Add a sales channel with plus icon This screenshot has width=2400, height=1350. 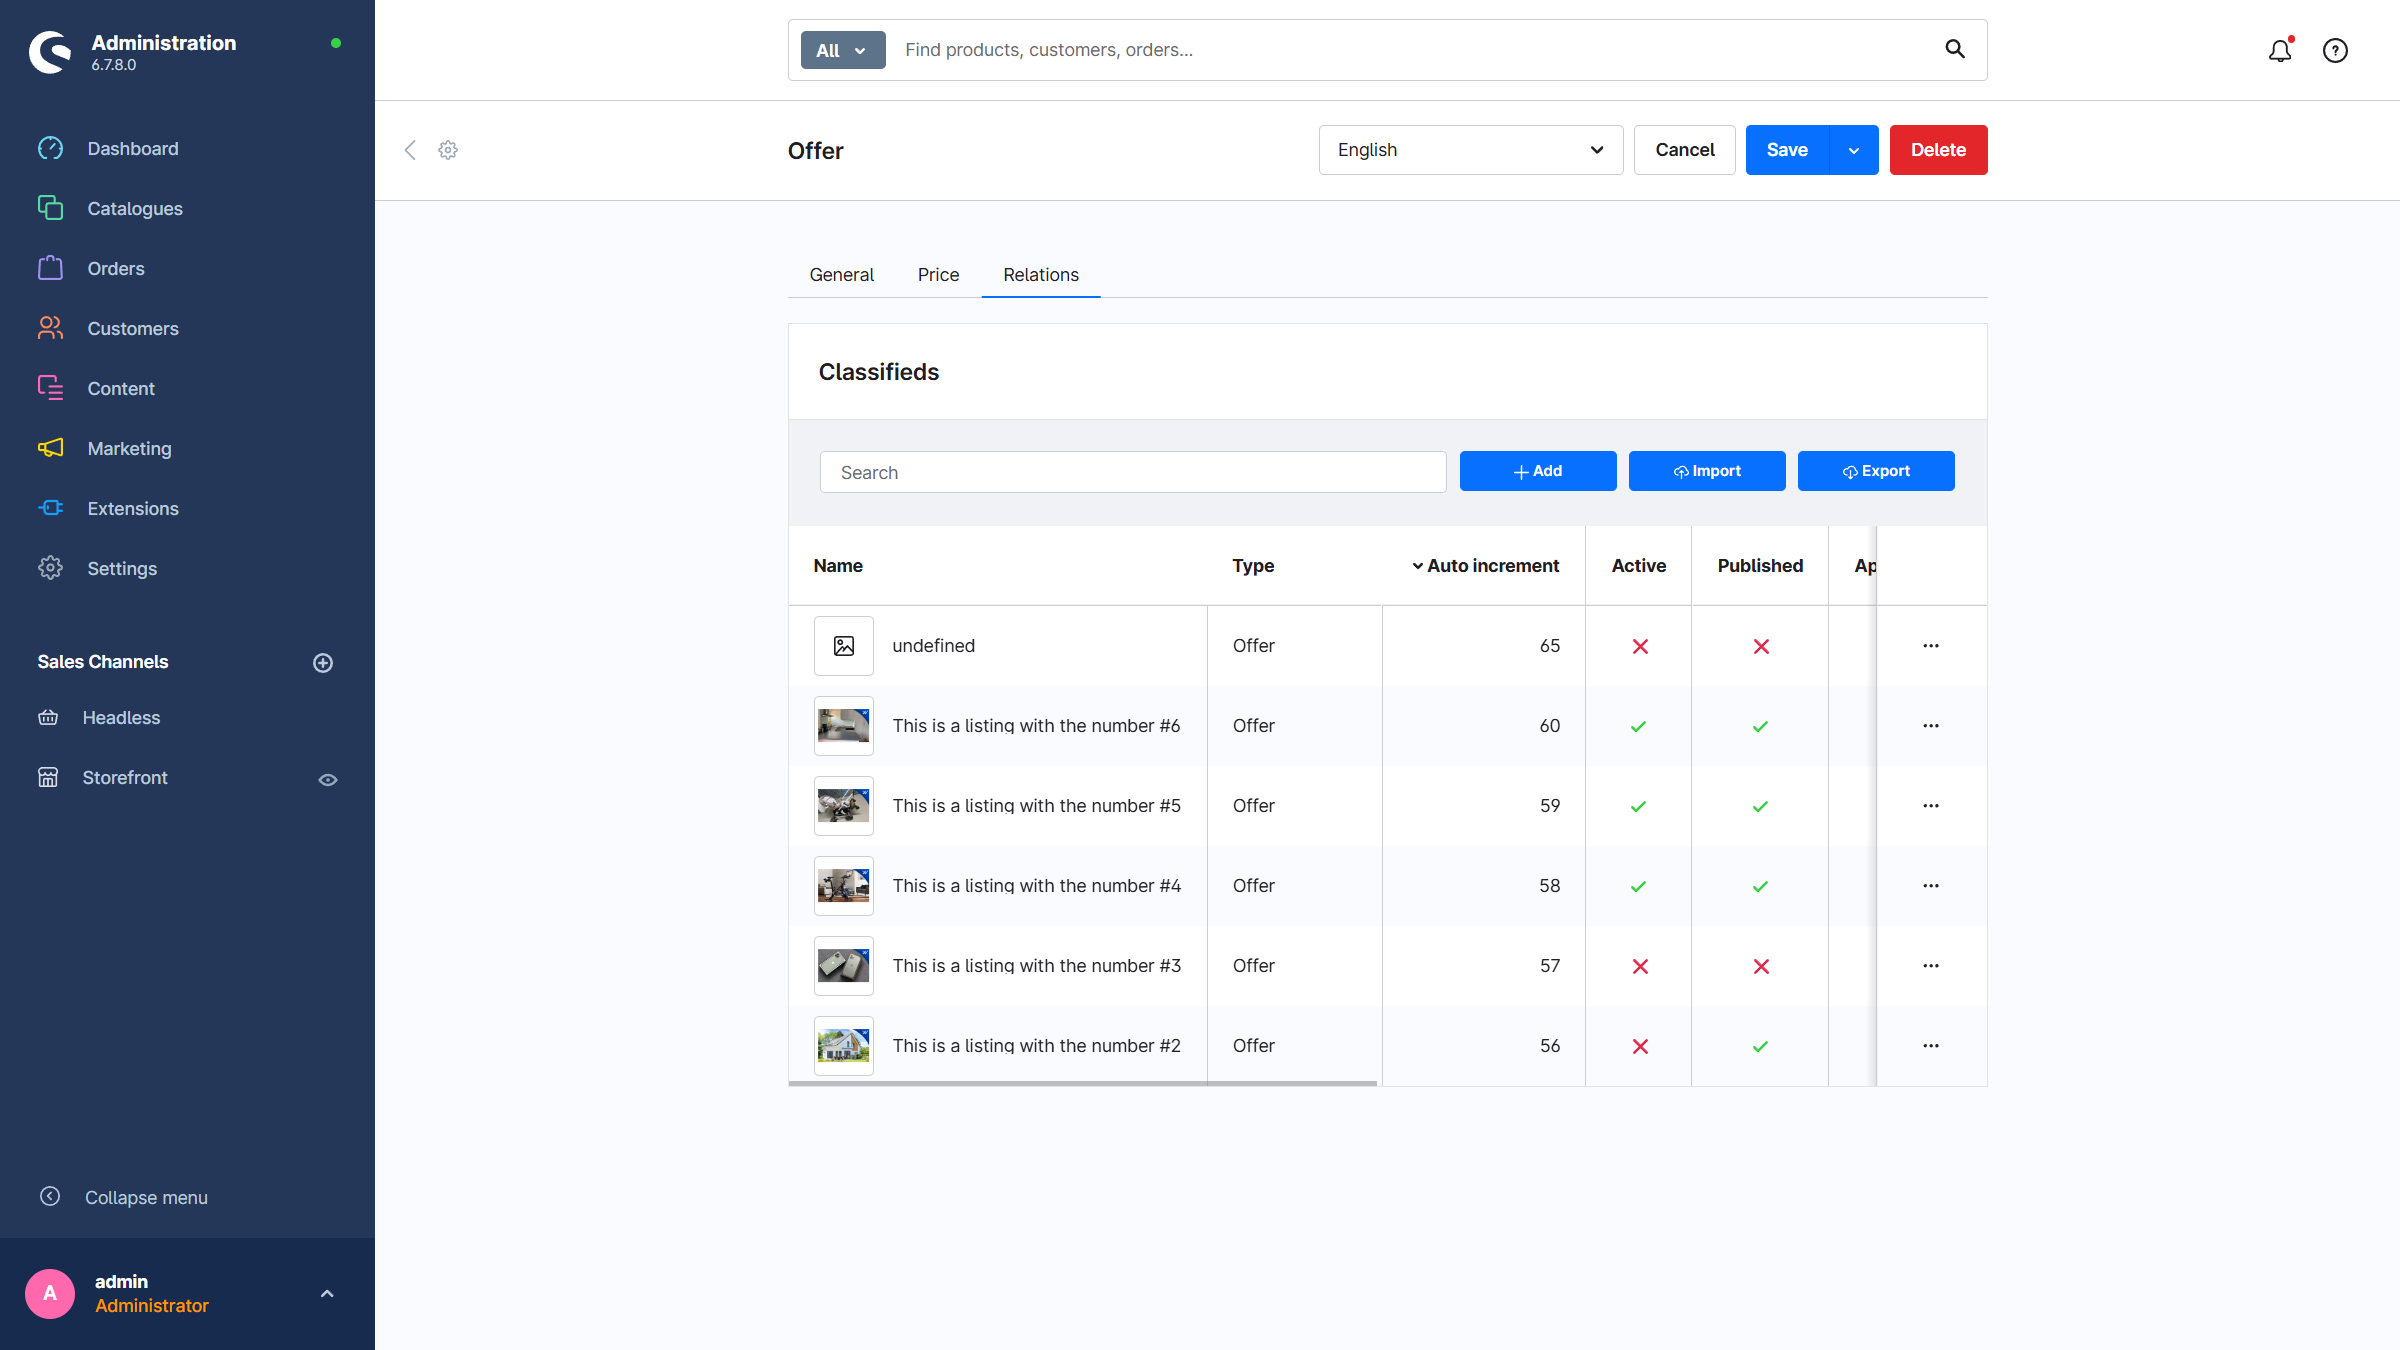pyautogui.click(x=322, y=662)
